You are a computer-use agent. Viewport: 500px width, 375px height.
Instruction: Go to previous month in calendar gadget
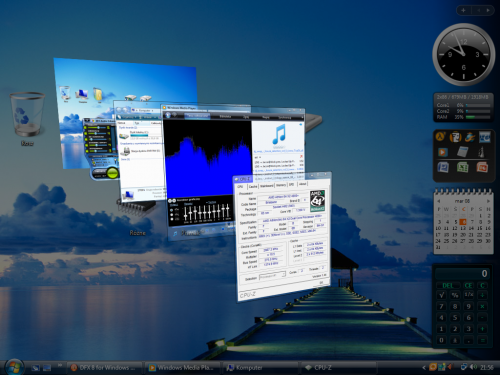(x=439, y=201)
